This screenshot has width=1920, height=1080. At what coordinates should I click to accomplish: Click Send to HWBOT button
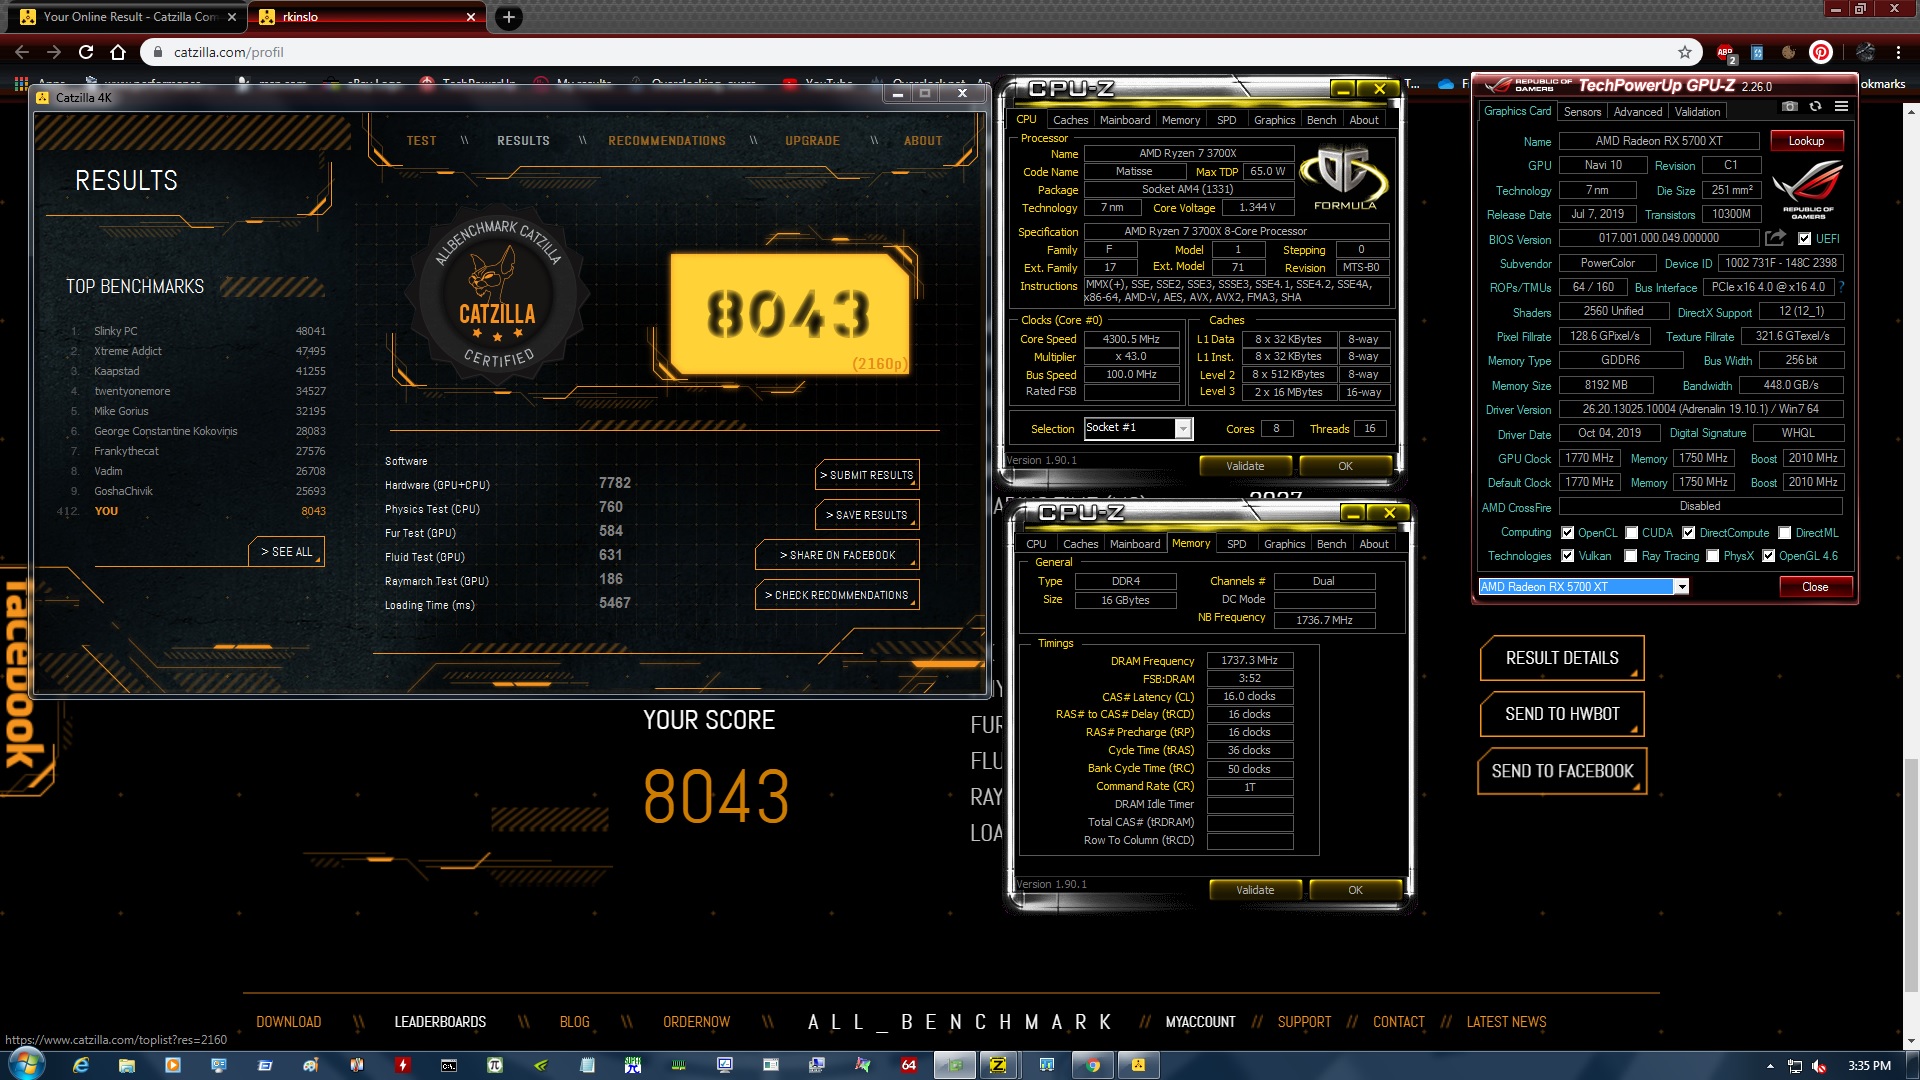point(1562,714)
